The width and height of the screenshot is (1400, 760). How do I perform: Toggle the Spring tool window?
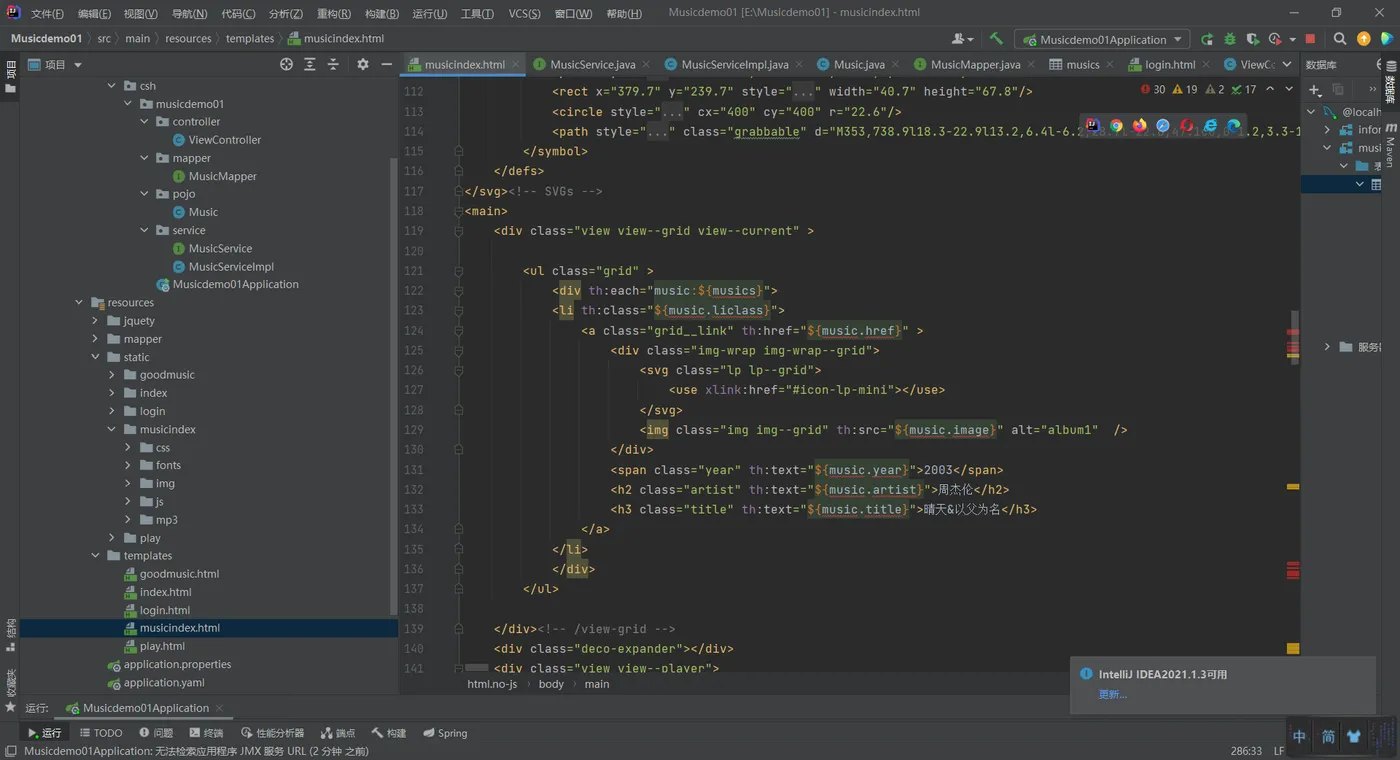[445, 733]
